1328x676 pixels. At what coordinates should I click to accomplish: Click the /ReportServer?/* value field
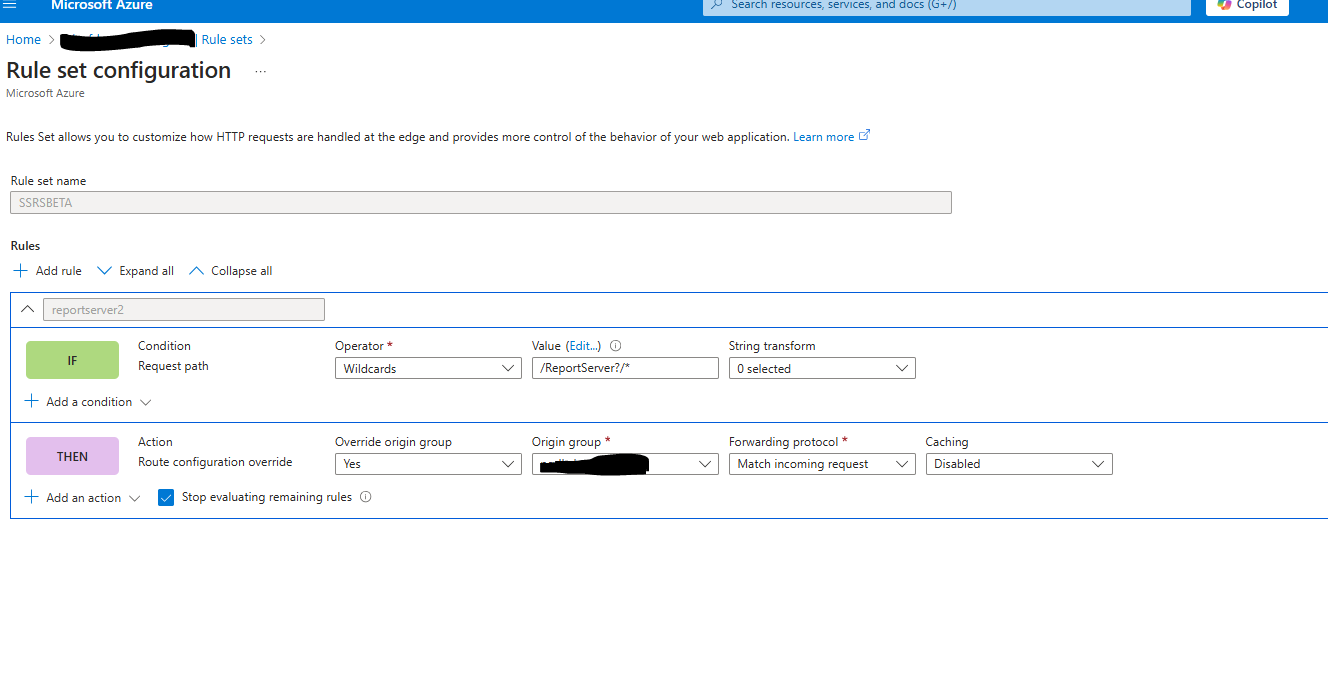[625, 369]
